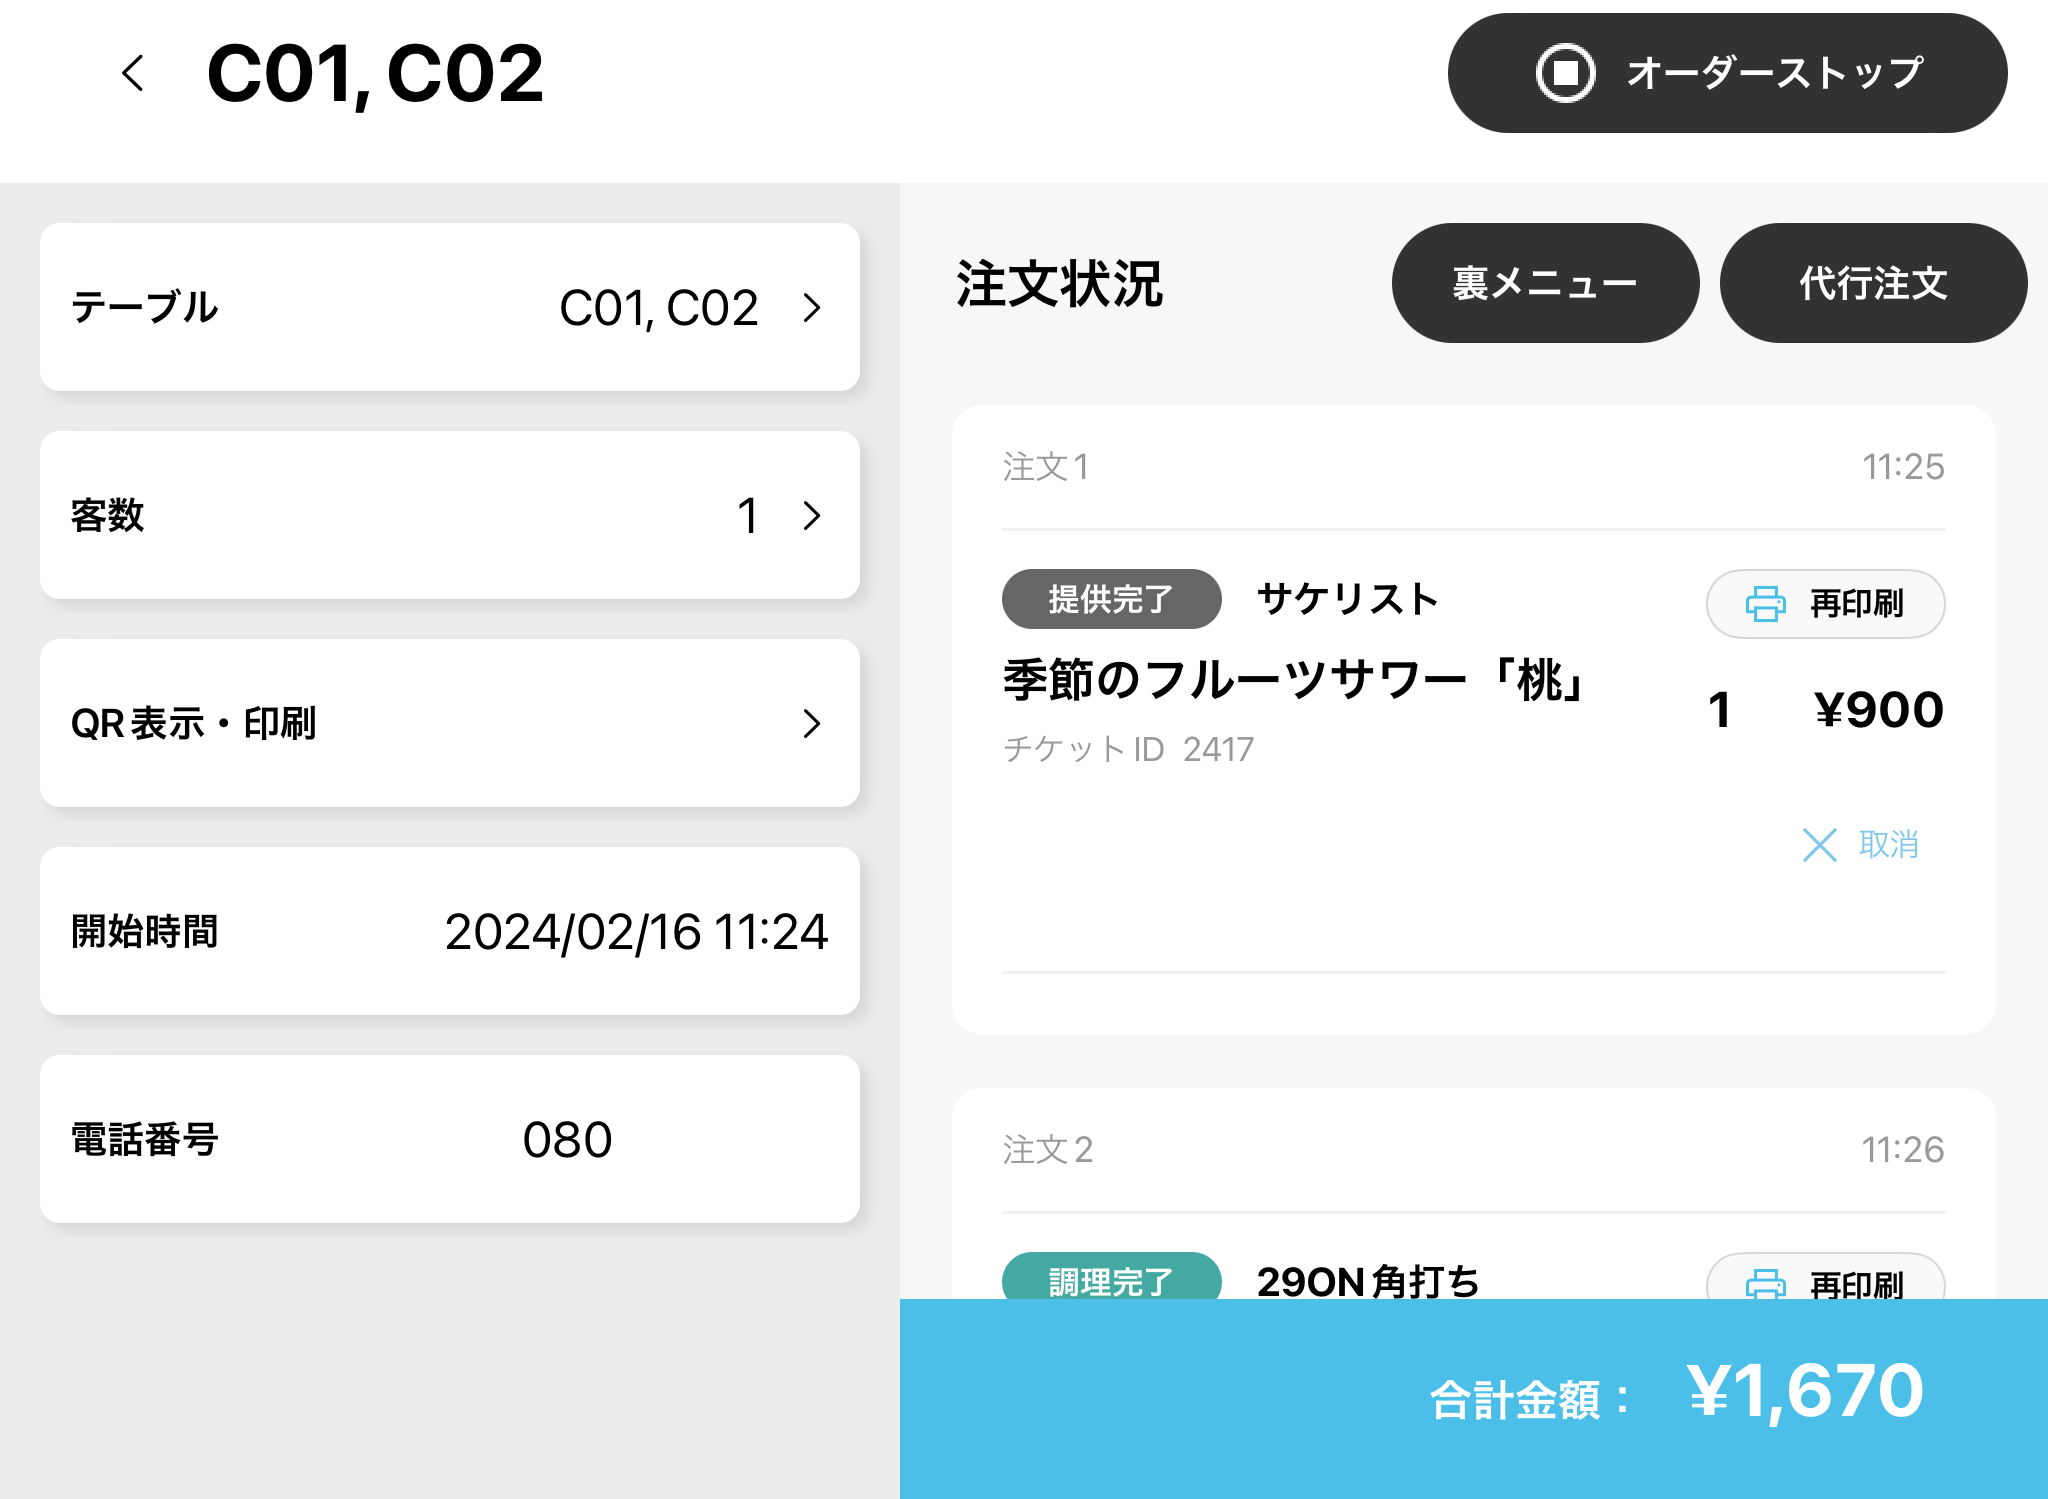
Task: Open the 客数 guest count chevron
Action: tap(812, 516)
